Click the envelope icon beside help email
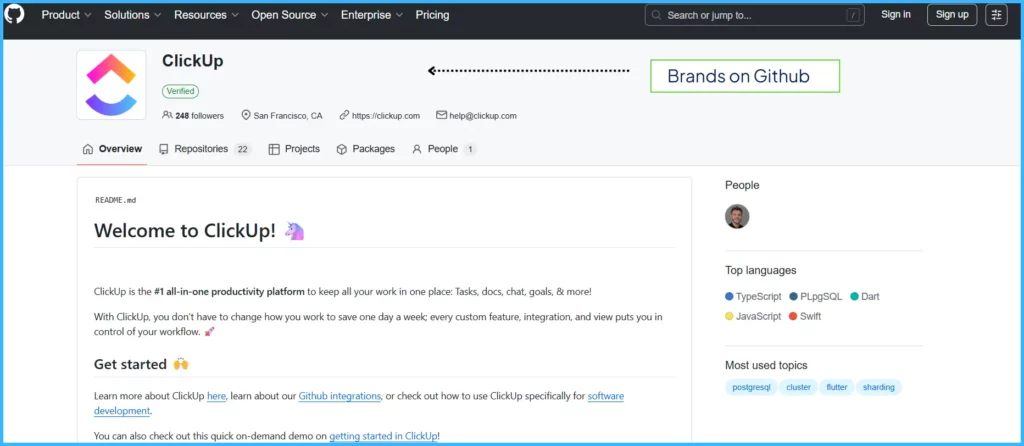The image size is (1024, 446). pos(441,115)
